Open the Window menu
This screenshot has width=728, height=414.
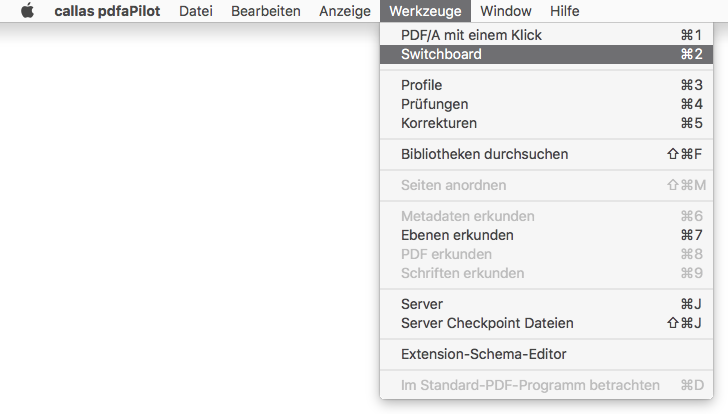coord(506,11)
